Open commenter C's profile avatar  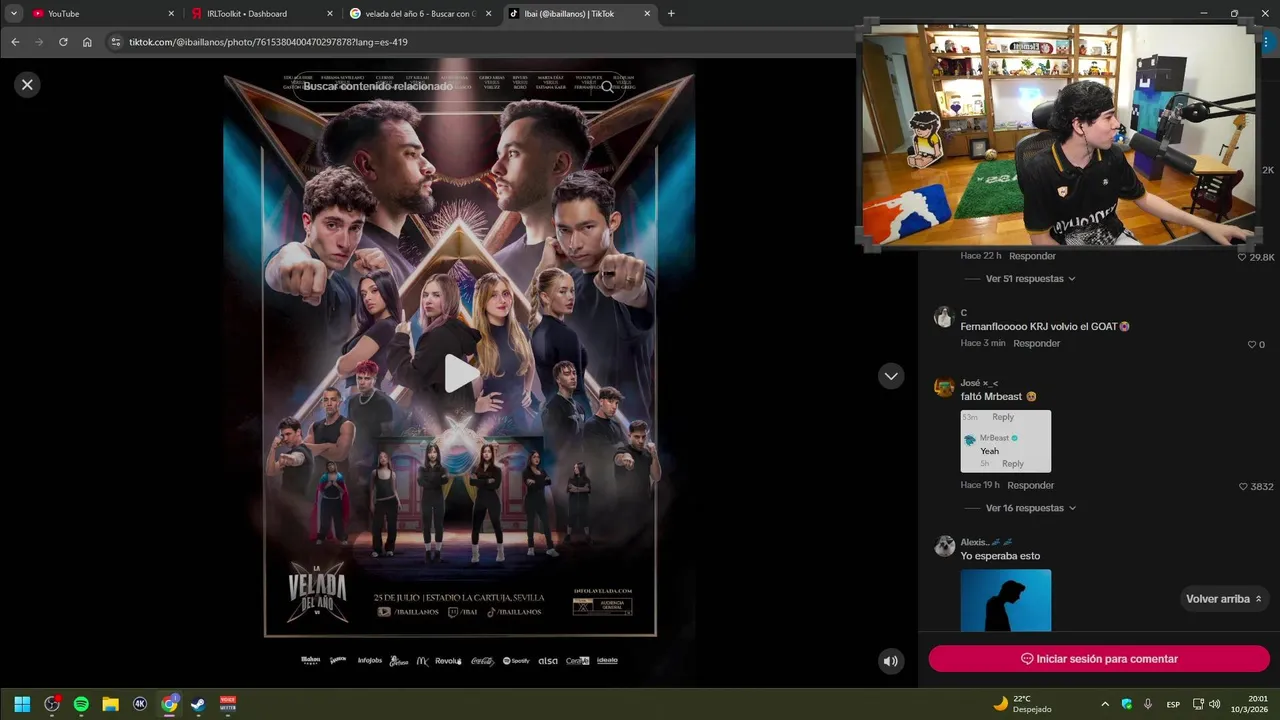[944, 317]
